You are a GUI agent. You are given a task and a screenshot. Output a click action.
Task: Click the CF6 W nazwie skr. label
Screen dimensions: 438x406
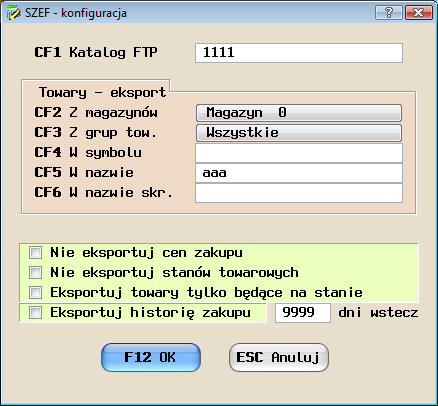tap(103, 193)
